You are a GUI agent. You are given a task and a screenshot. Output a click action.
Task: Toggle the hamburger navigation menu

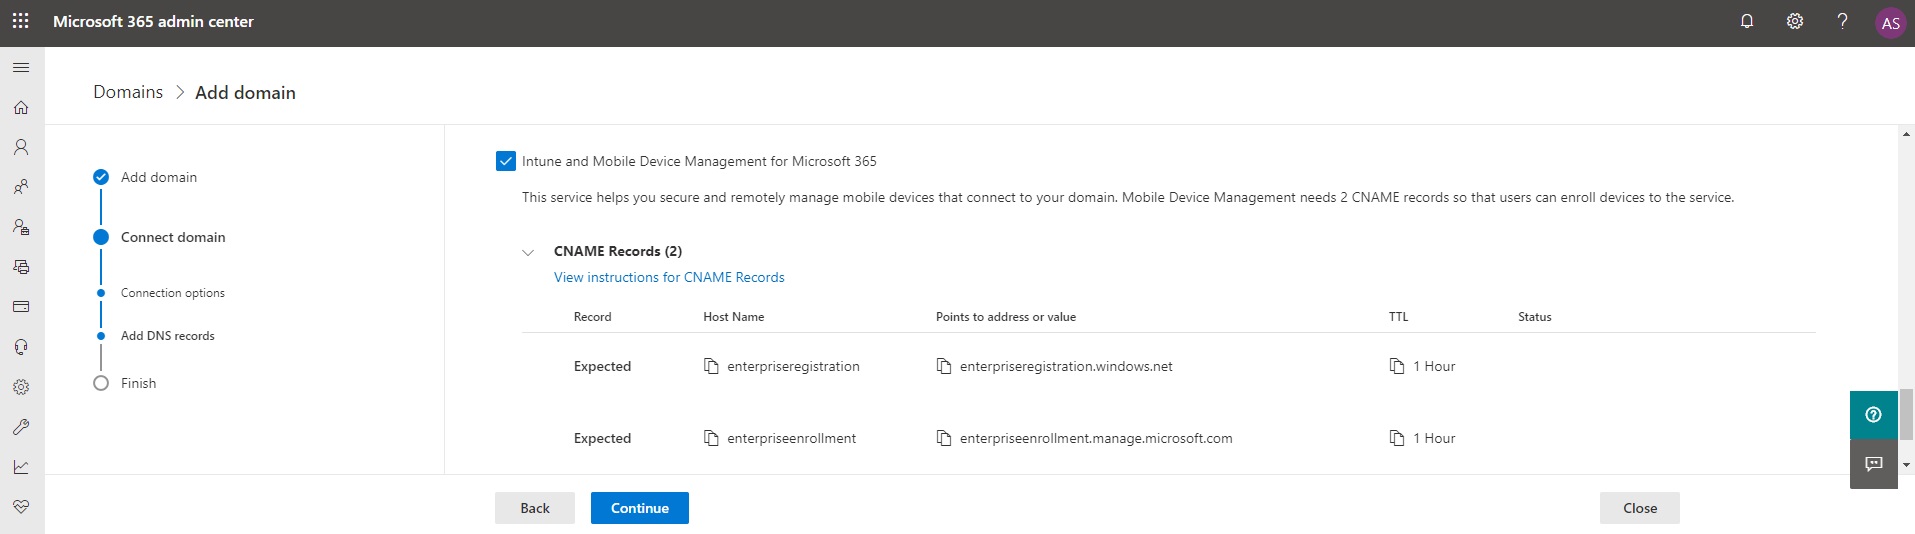pos(21,67)
